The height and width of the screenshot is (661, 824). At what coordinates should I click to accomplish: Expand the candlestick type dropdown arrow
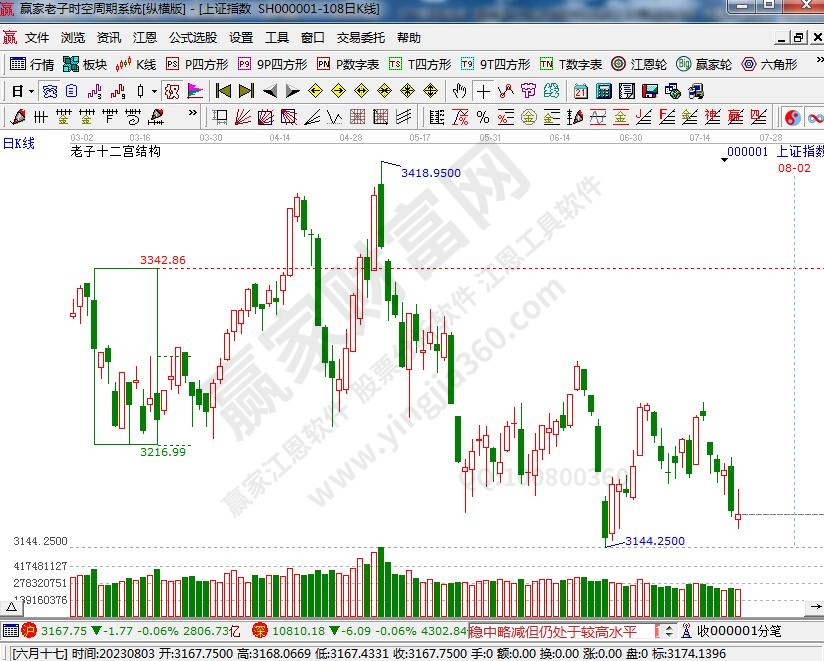154,91
